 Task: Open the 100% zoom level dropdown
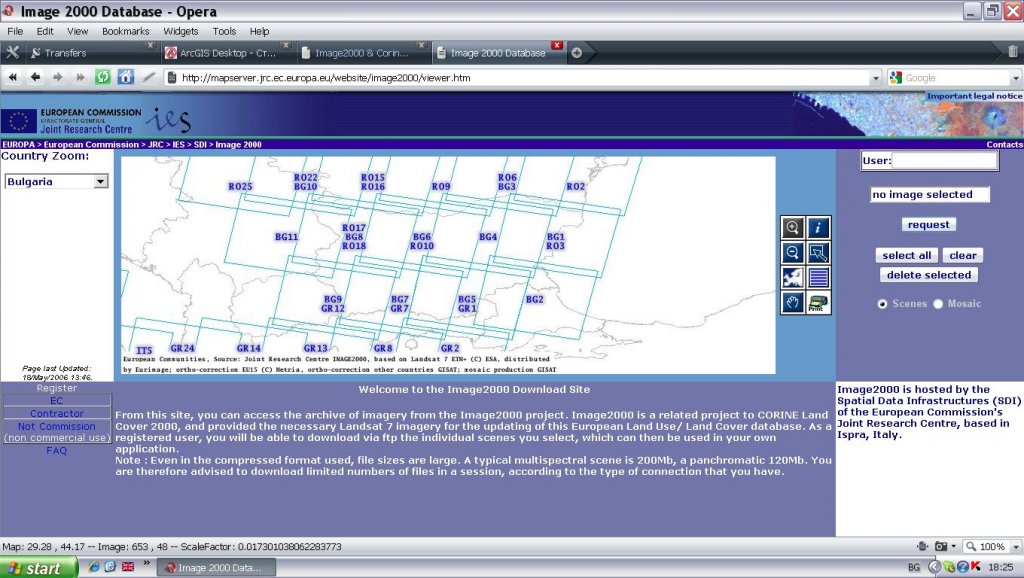(x=1016, y=547)
